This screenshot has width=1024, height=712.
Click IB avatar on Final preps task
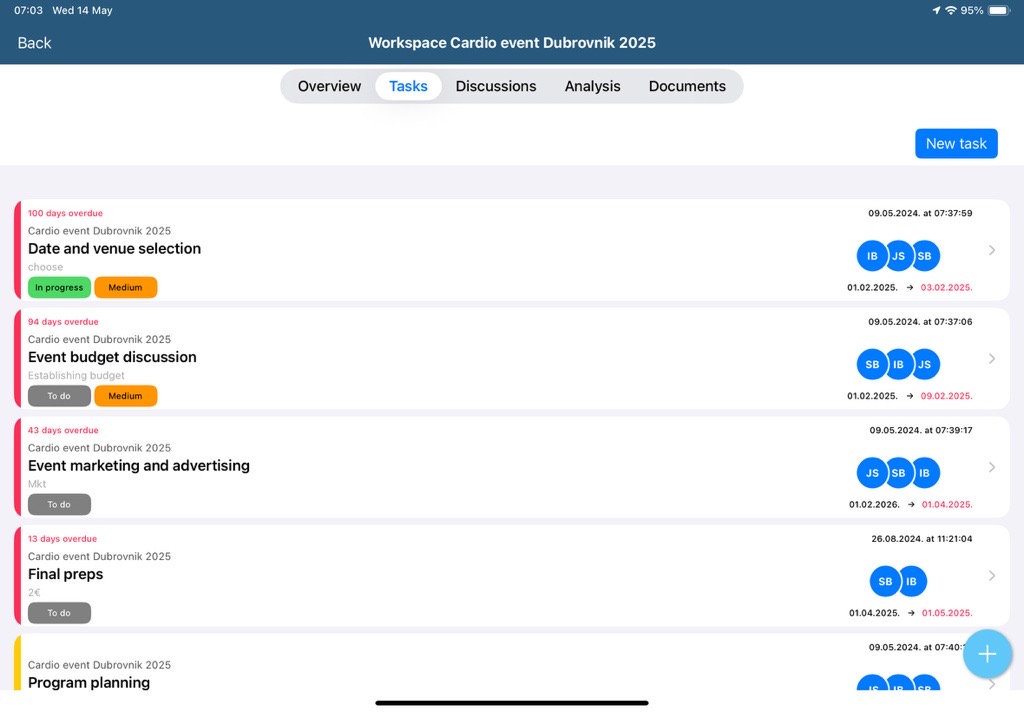(912, 582)
